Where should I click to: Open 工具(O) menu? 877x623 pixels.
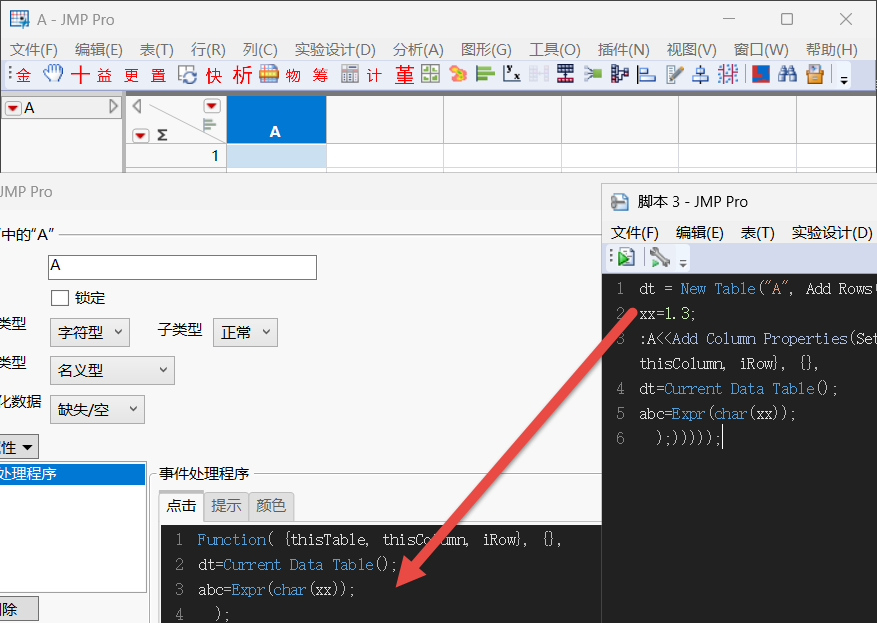coord(555,50)
